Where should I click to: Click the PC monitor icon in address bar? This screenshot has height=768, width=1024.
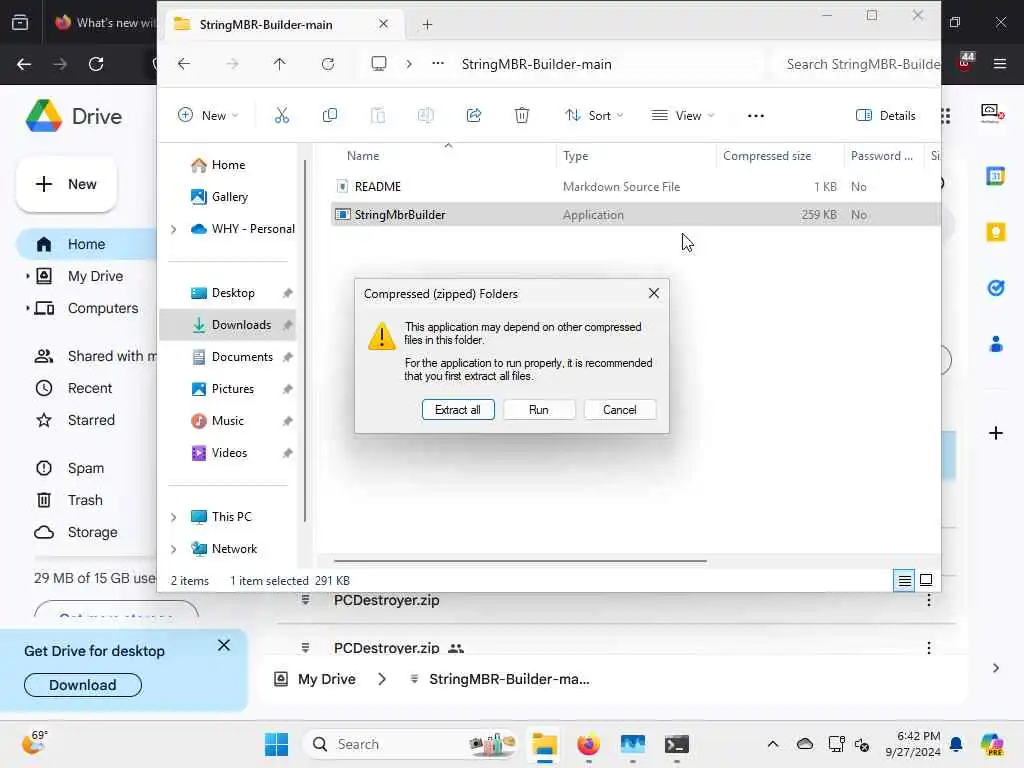379,63
